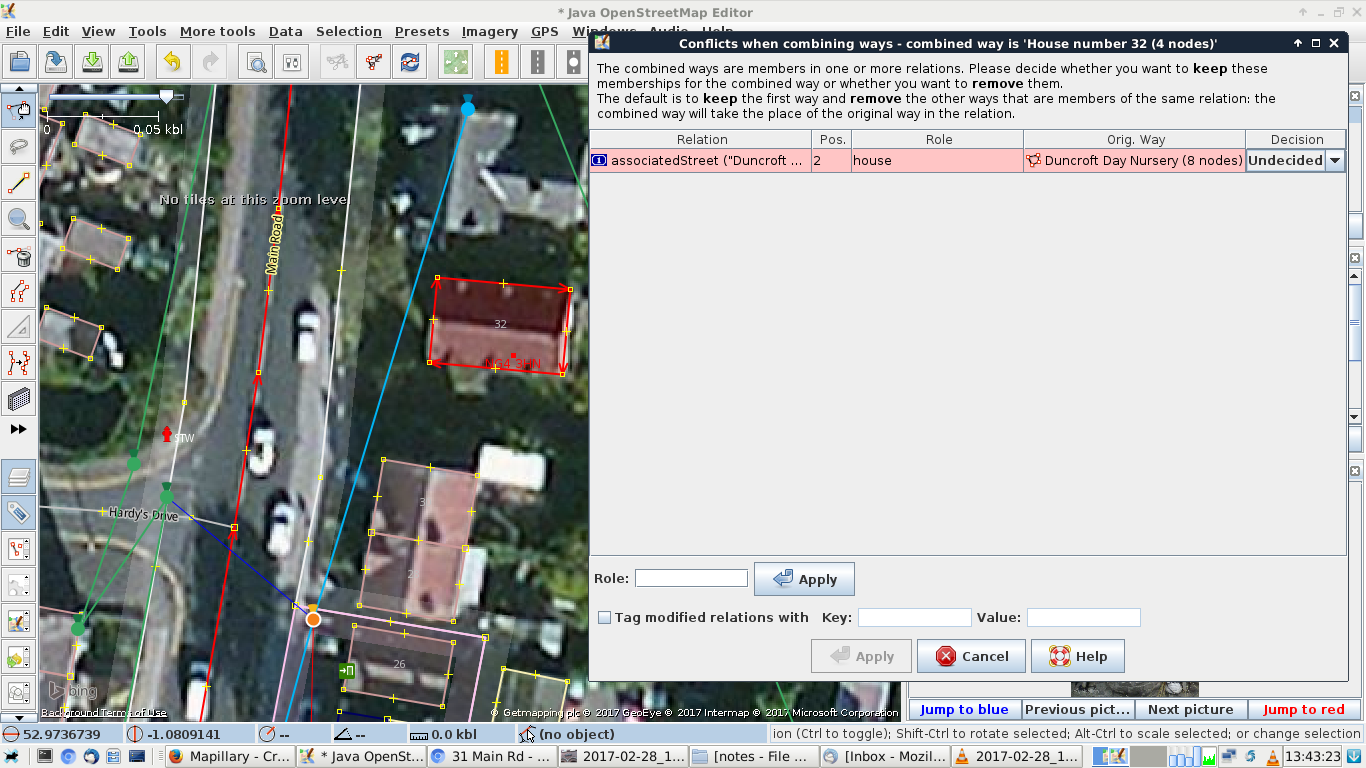The height and width of the screenshot is (768, 1366).
Task: Open the Tools menu
Action: [x=147, y=32]
